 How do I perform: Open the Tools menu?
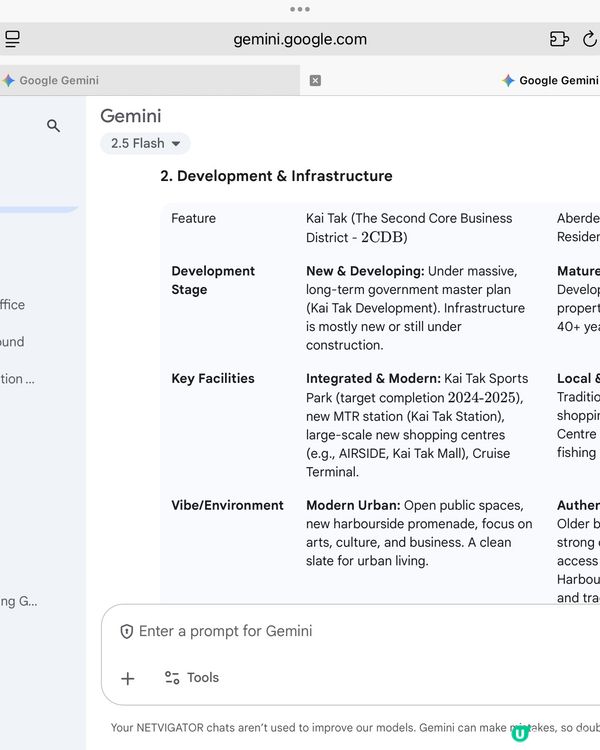[192, 678]
